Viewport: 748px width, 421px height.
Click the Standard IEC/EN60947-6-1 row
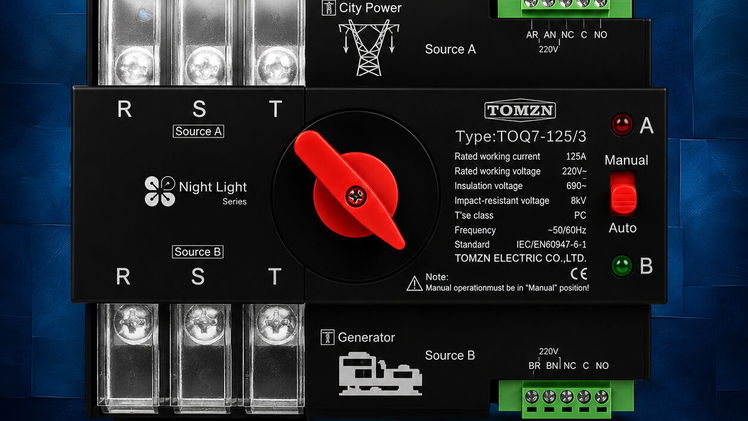520,245
